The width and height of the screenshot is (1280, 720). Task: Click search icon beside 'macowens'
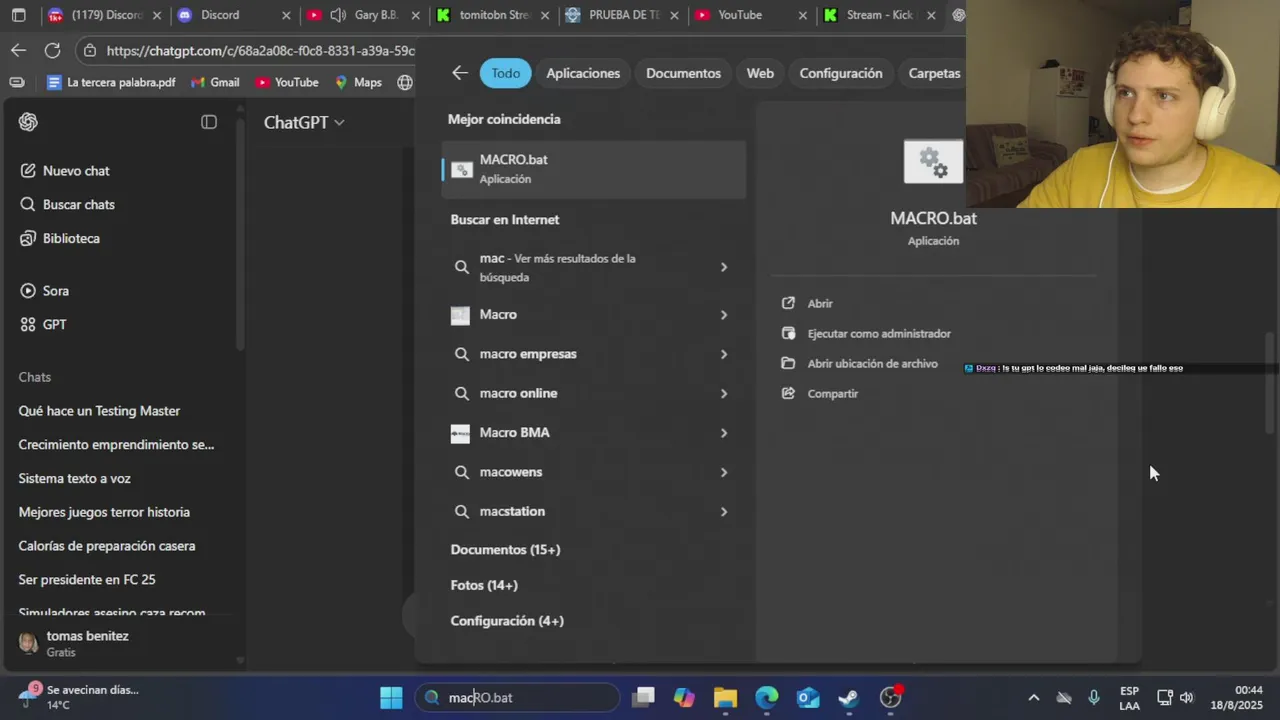point(461,472)
